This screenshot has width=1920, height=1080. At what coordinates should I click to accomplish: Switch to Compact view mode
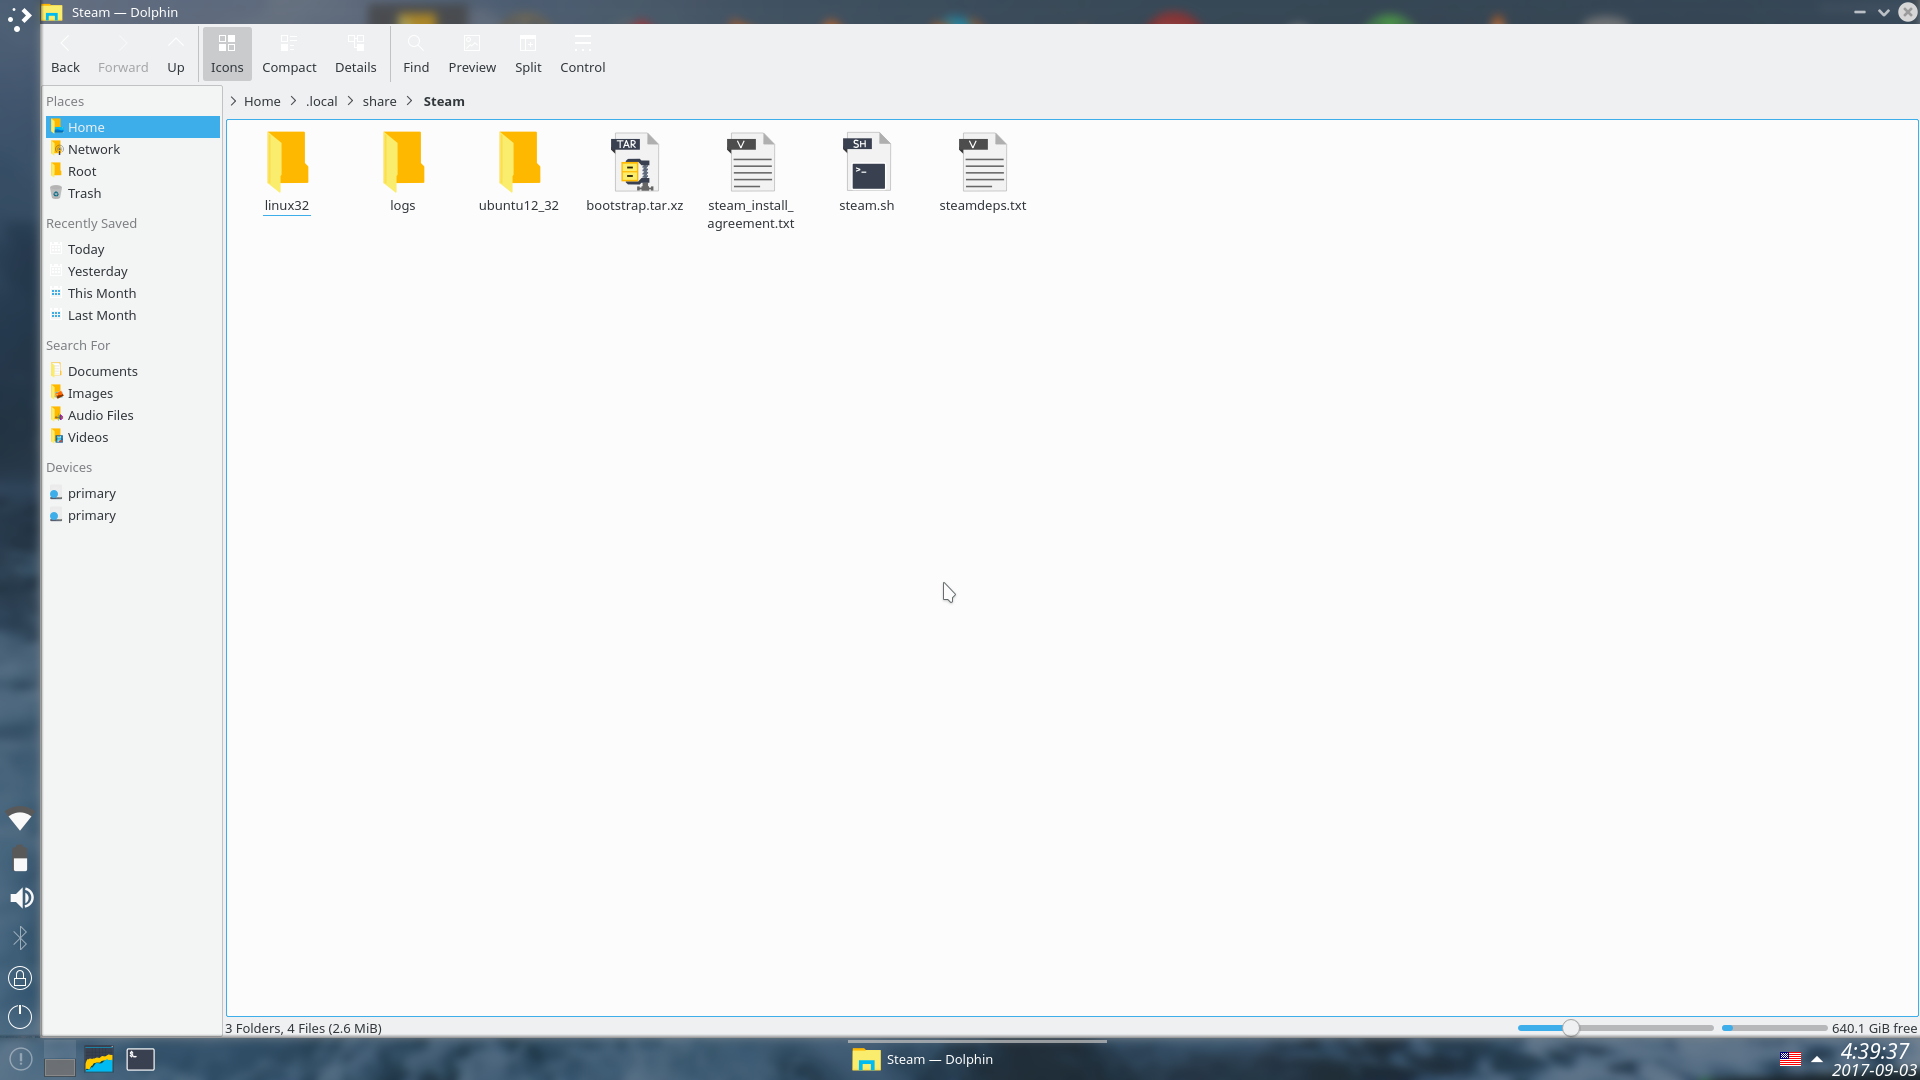[289, 53]
